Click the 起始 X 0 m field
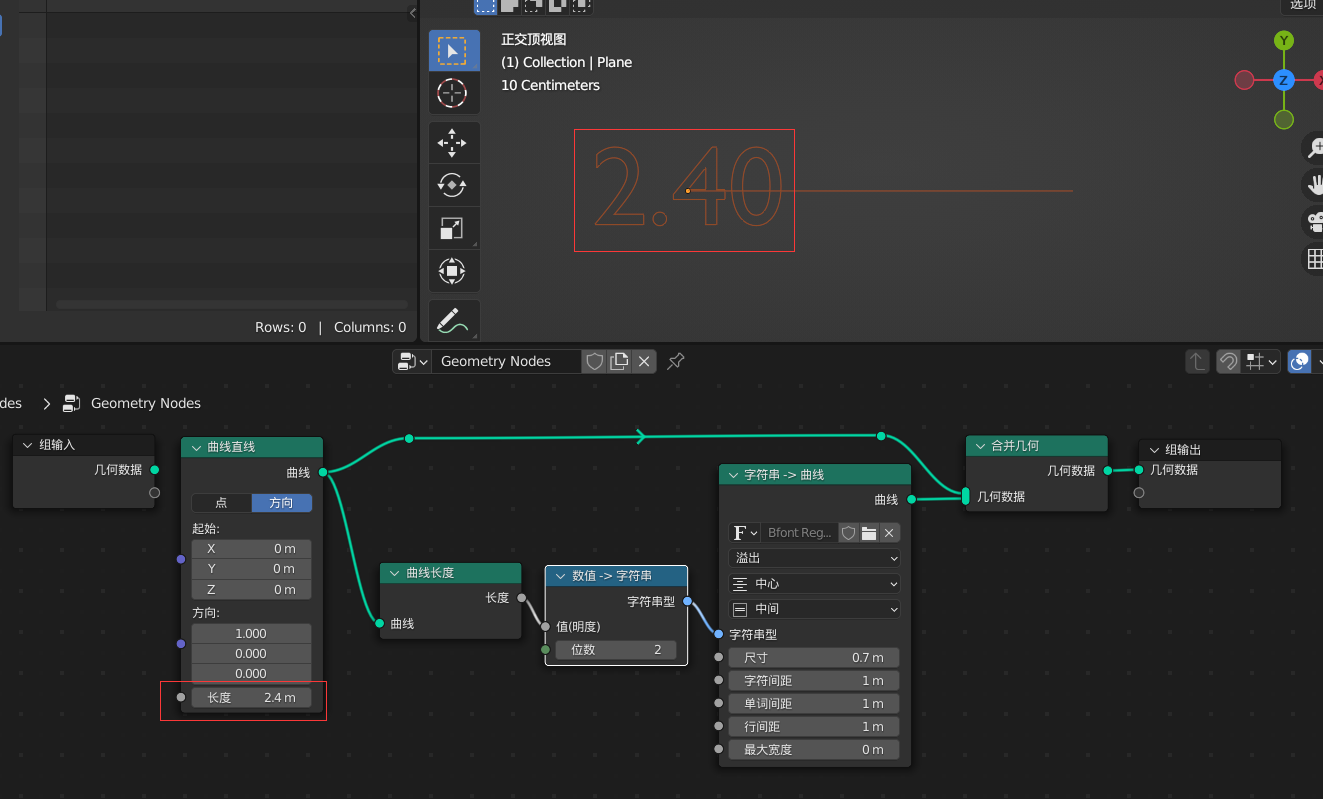 coord(251,548)
